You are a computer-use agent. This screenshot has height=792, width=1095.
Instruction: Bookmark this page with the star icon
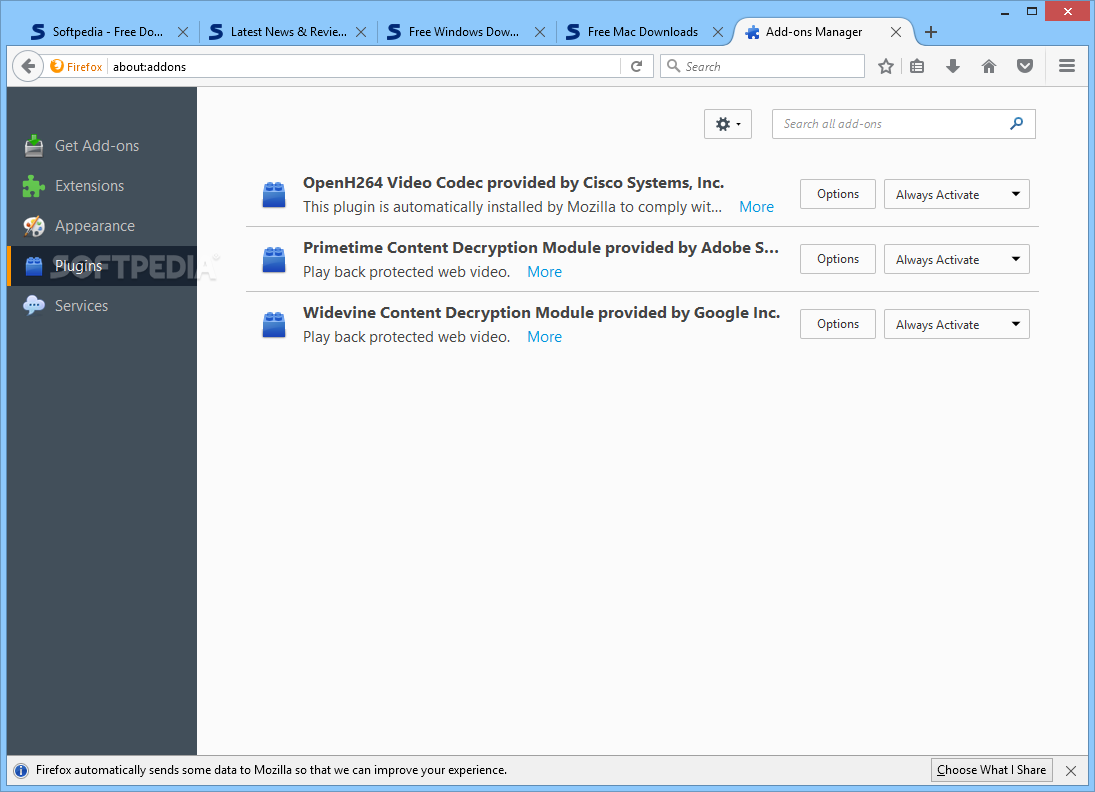click(x=885, y=66)
